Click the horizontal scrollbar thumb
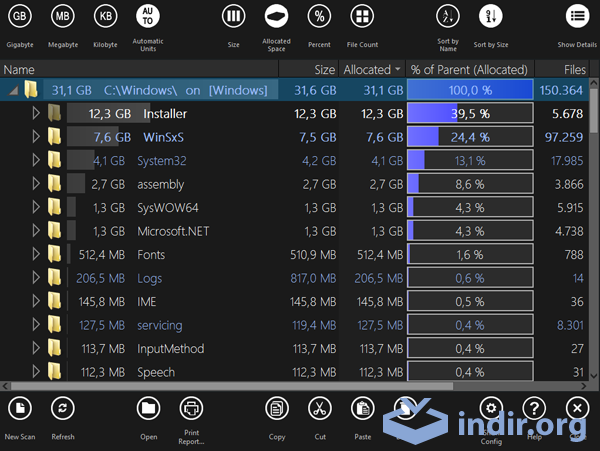Screen dimensions: 600x451 (x=232, y=386)
